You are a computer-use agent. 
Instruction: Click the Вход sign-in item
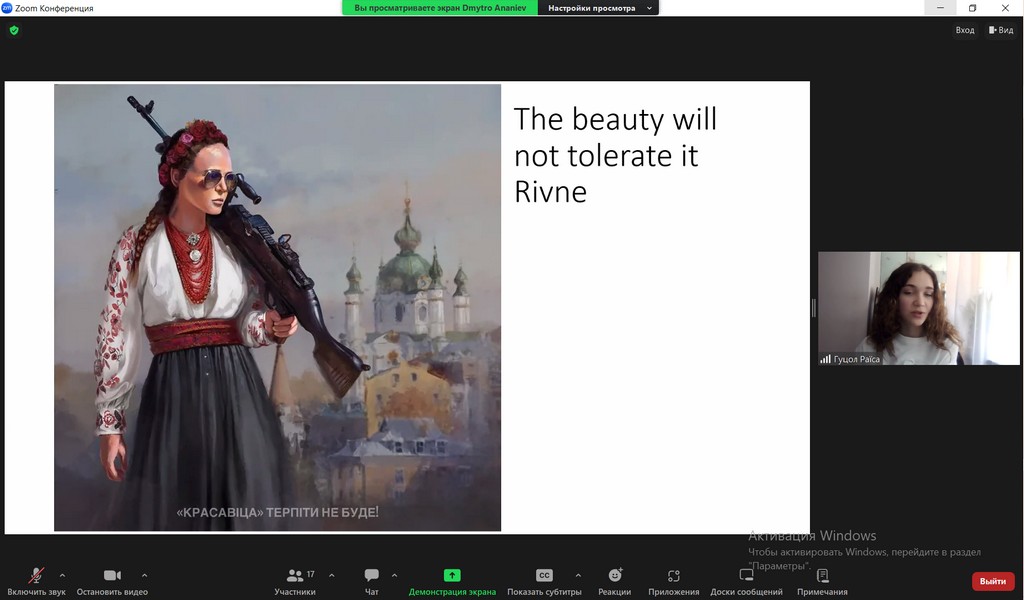pos(964,30)
